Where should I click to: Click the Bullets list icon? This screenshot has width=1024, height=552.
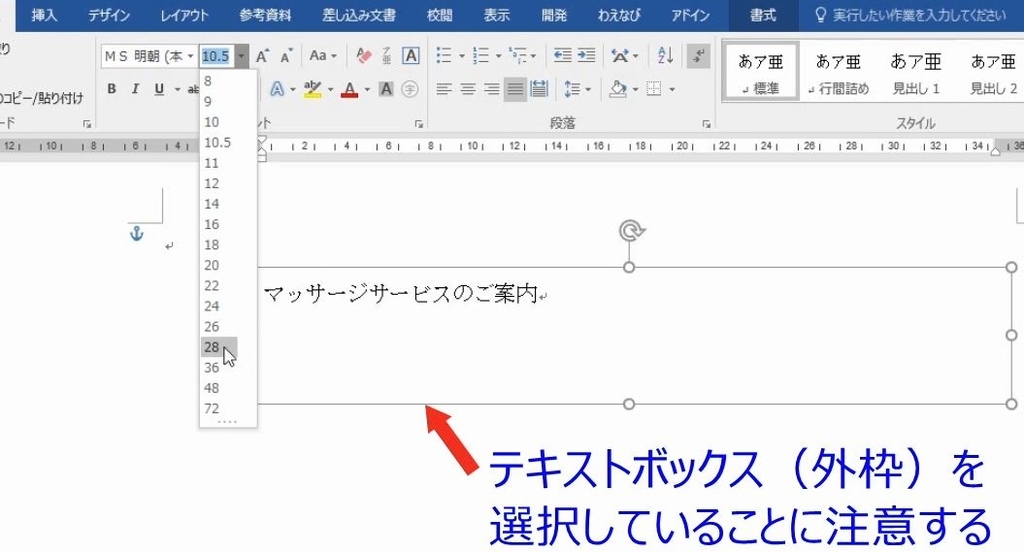tap(444, 56)
